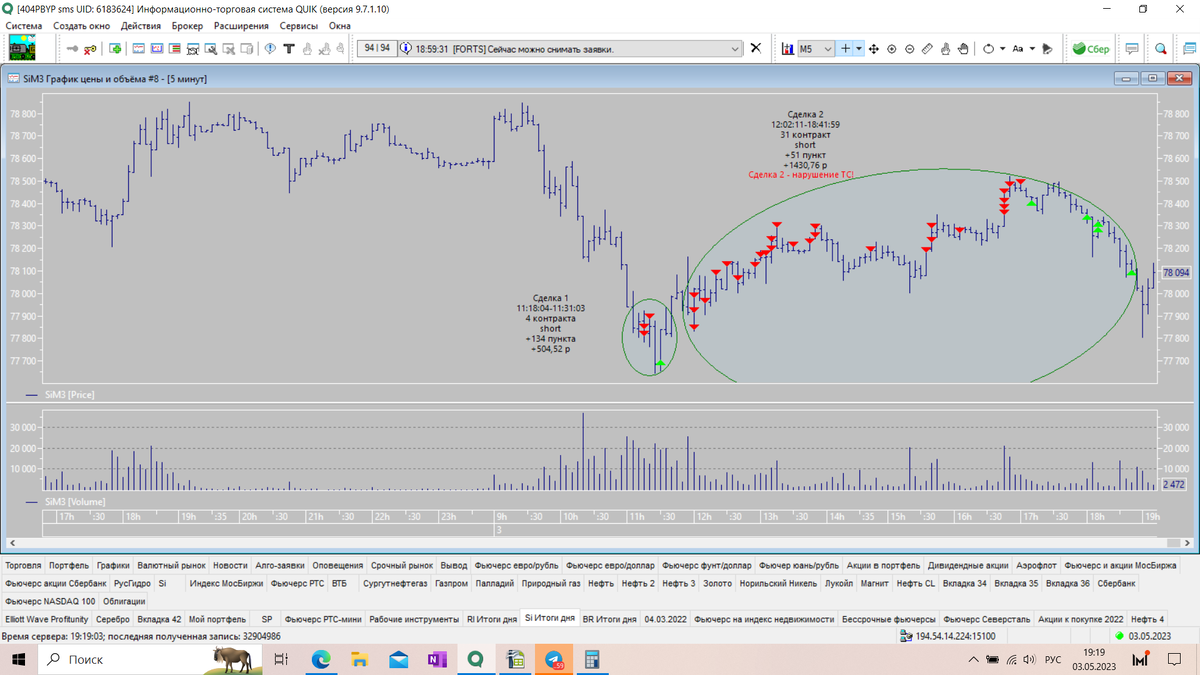Click the bold T text icon
This screenshot has width=1200, height=675.
[x=289, y=48]
